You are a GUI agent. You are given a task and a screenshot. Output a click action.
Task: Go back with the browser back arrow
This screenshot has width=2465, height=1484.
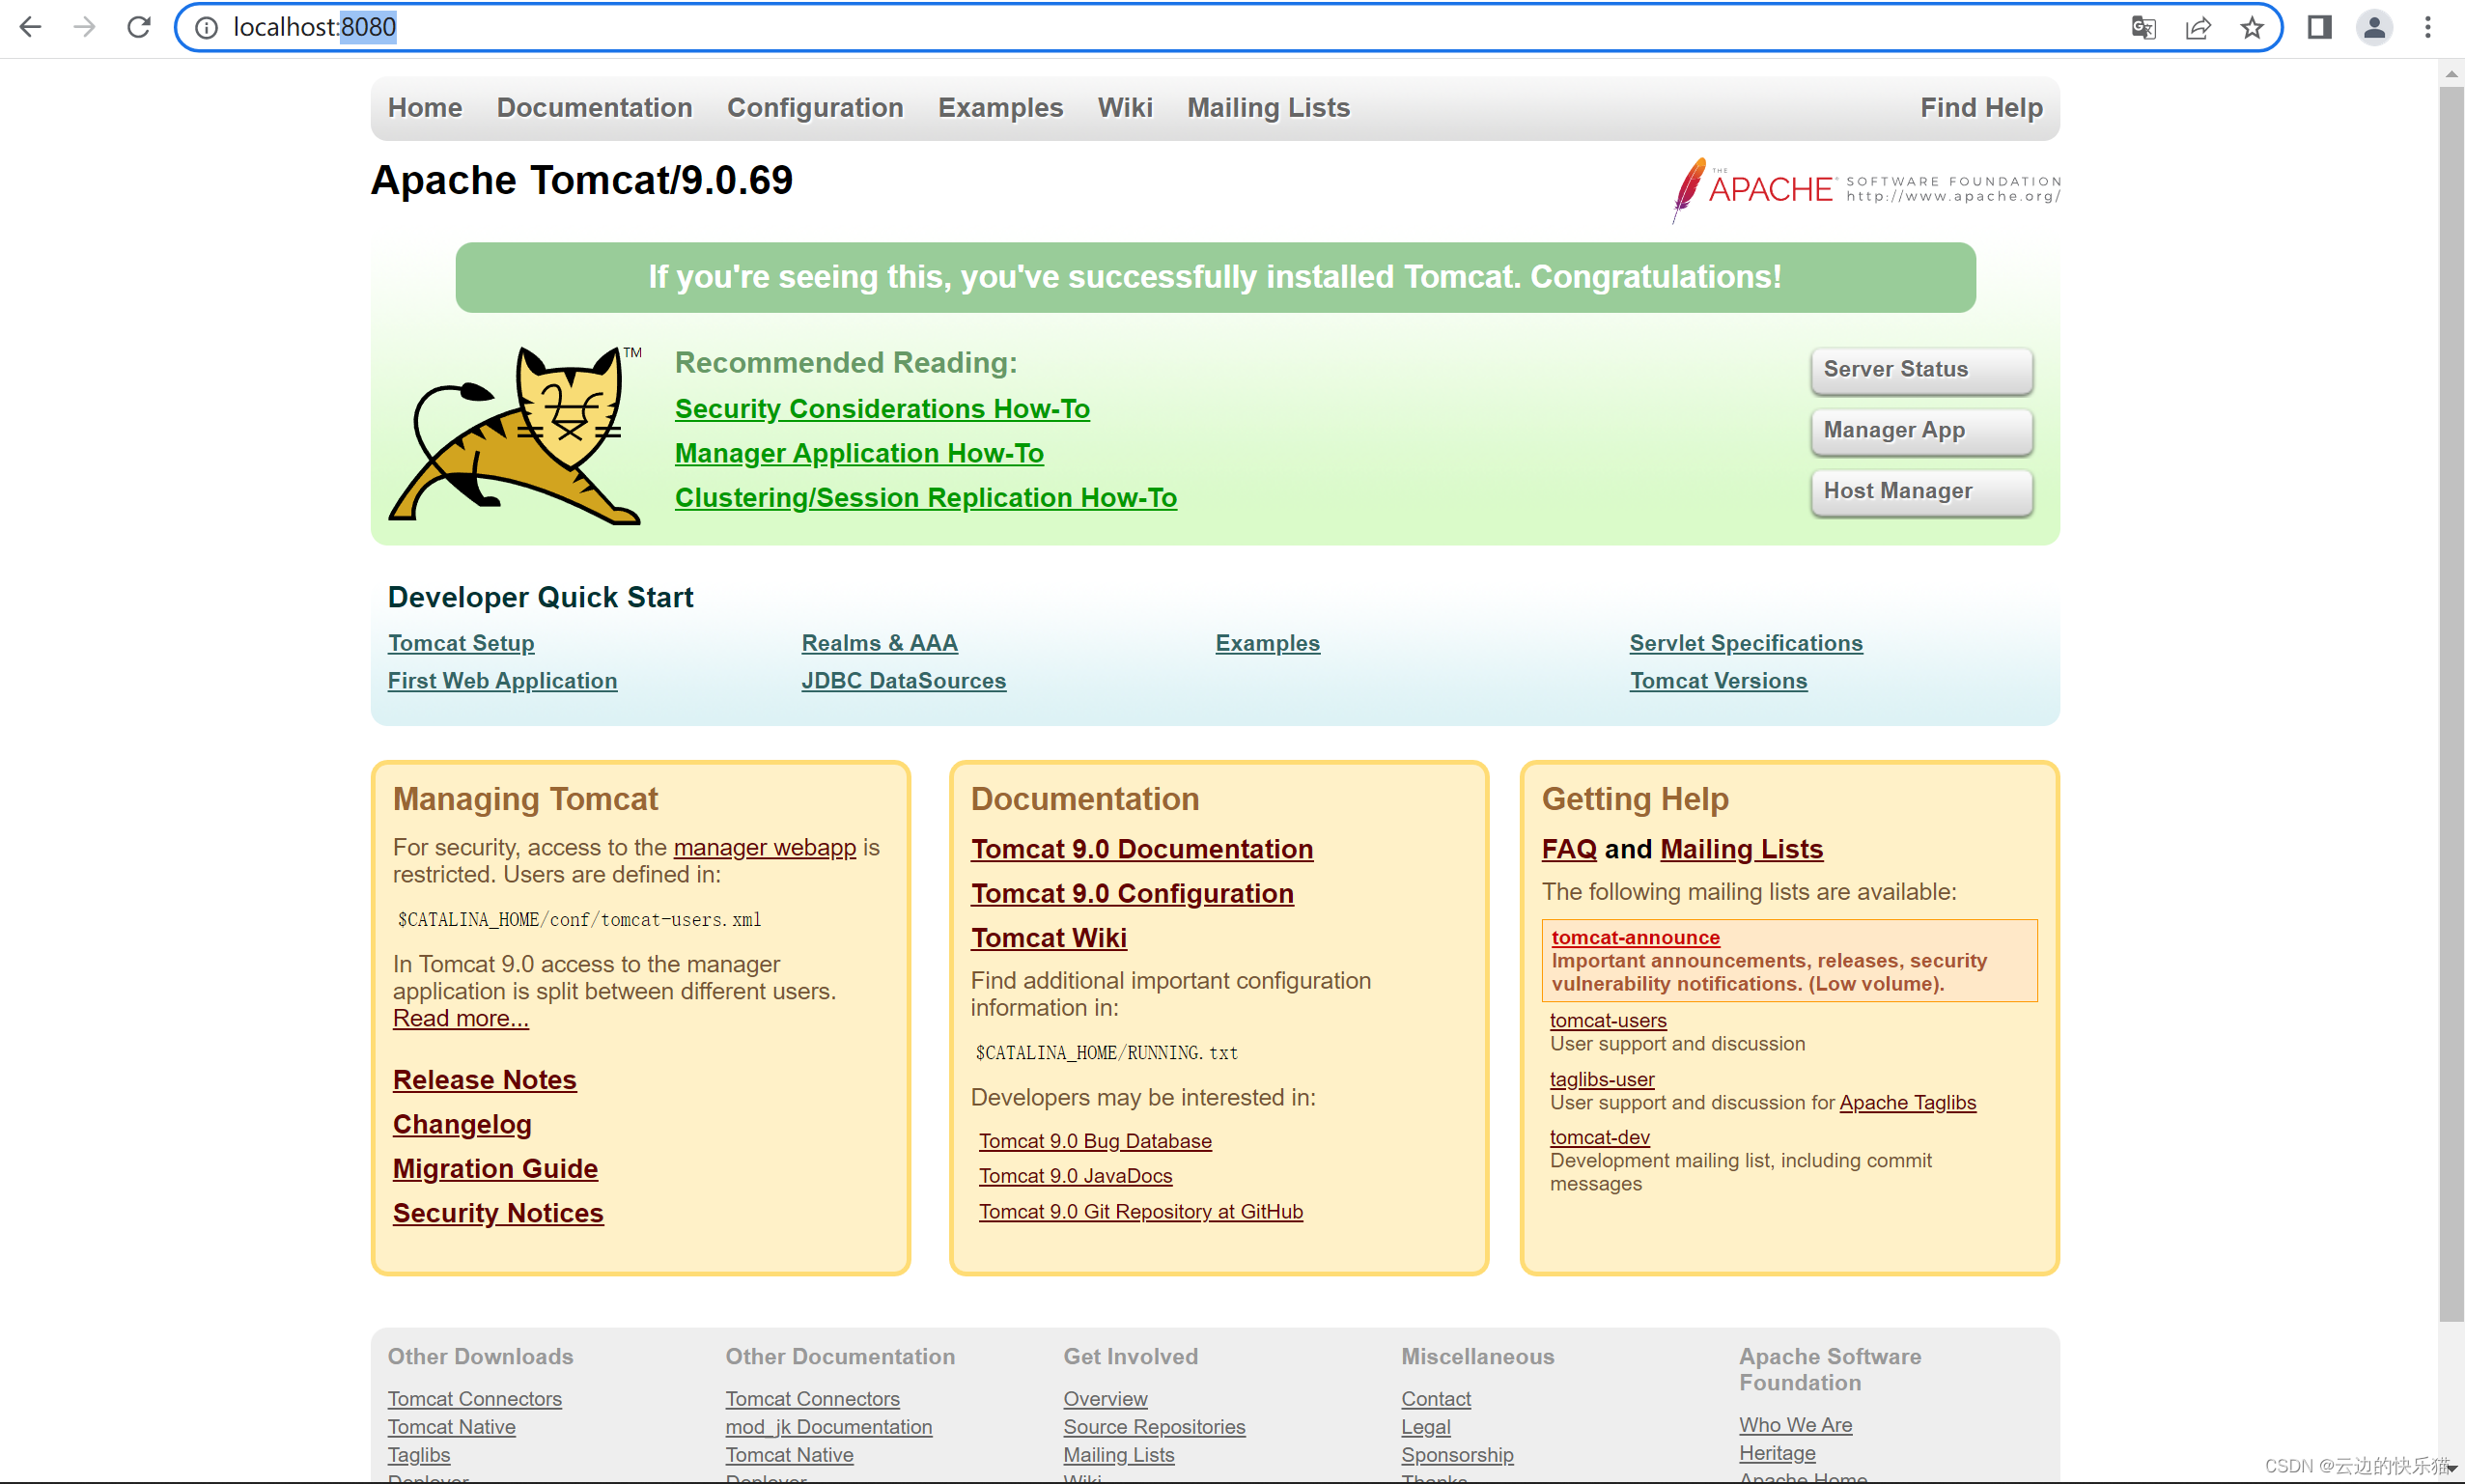click(x=30, y=27)
